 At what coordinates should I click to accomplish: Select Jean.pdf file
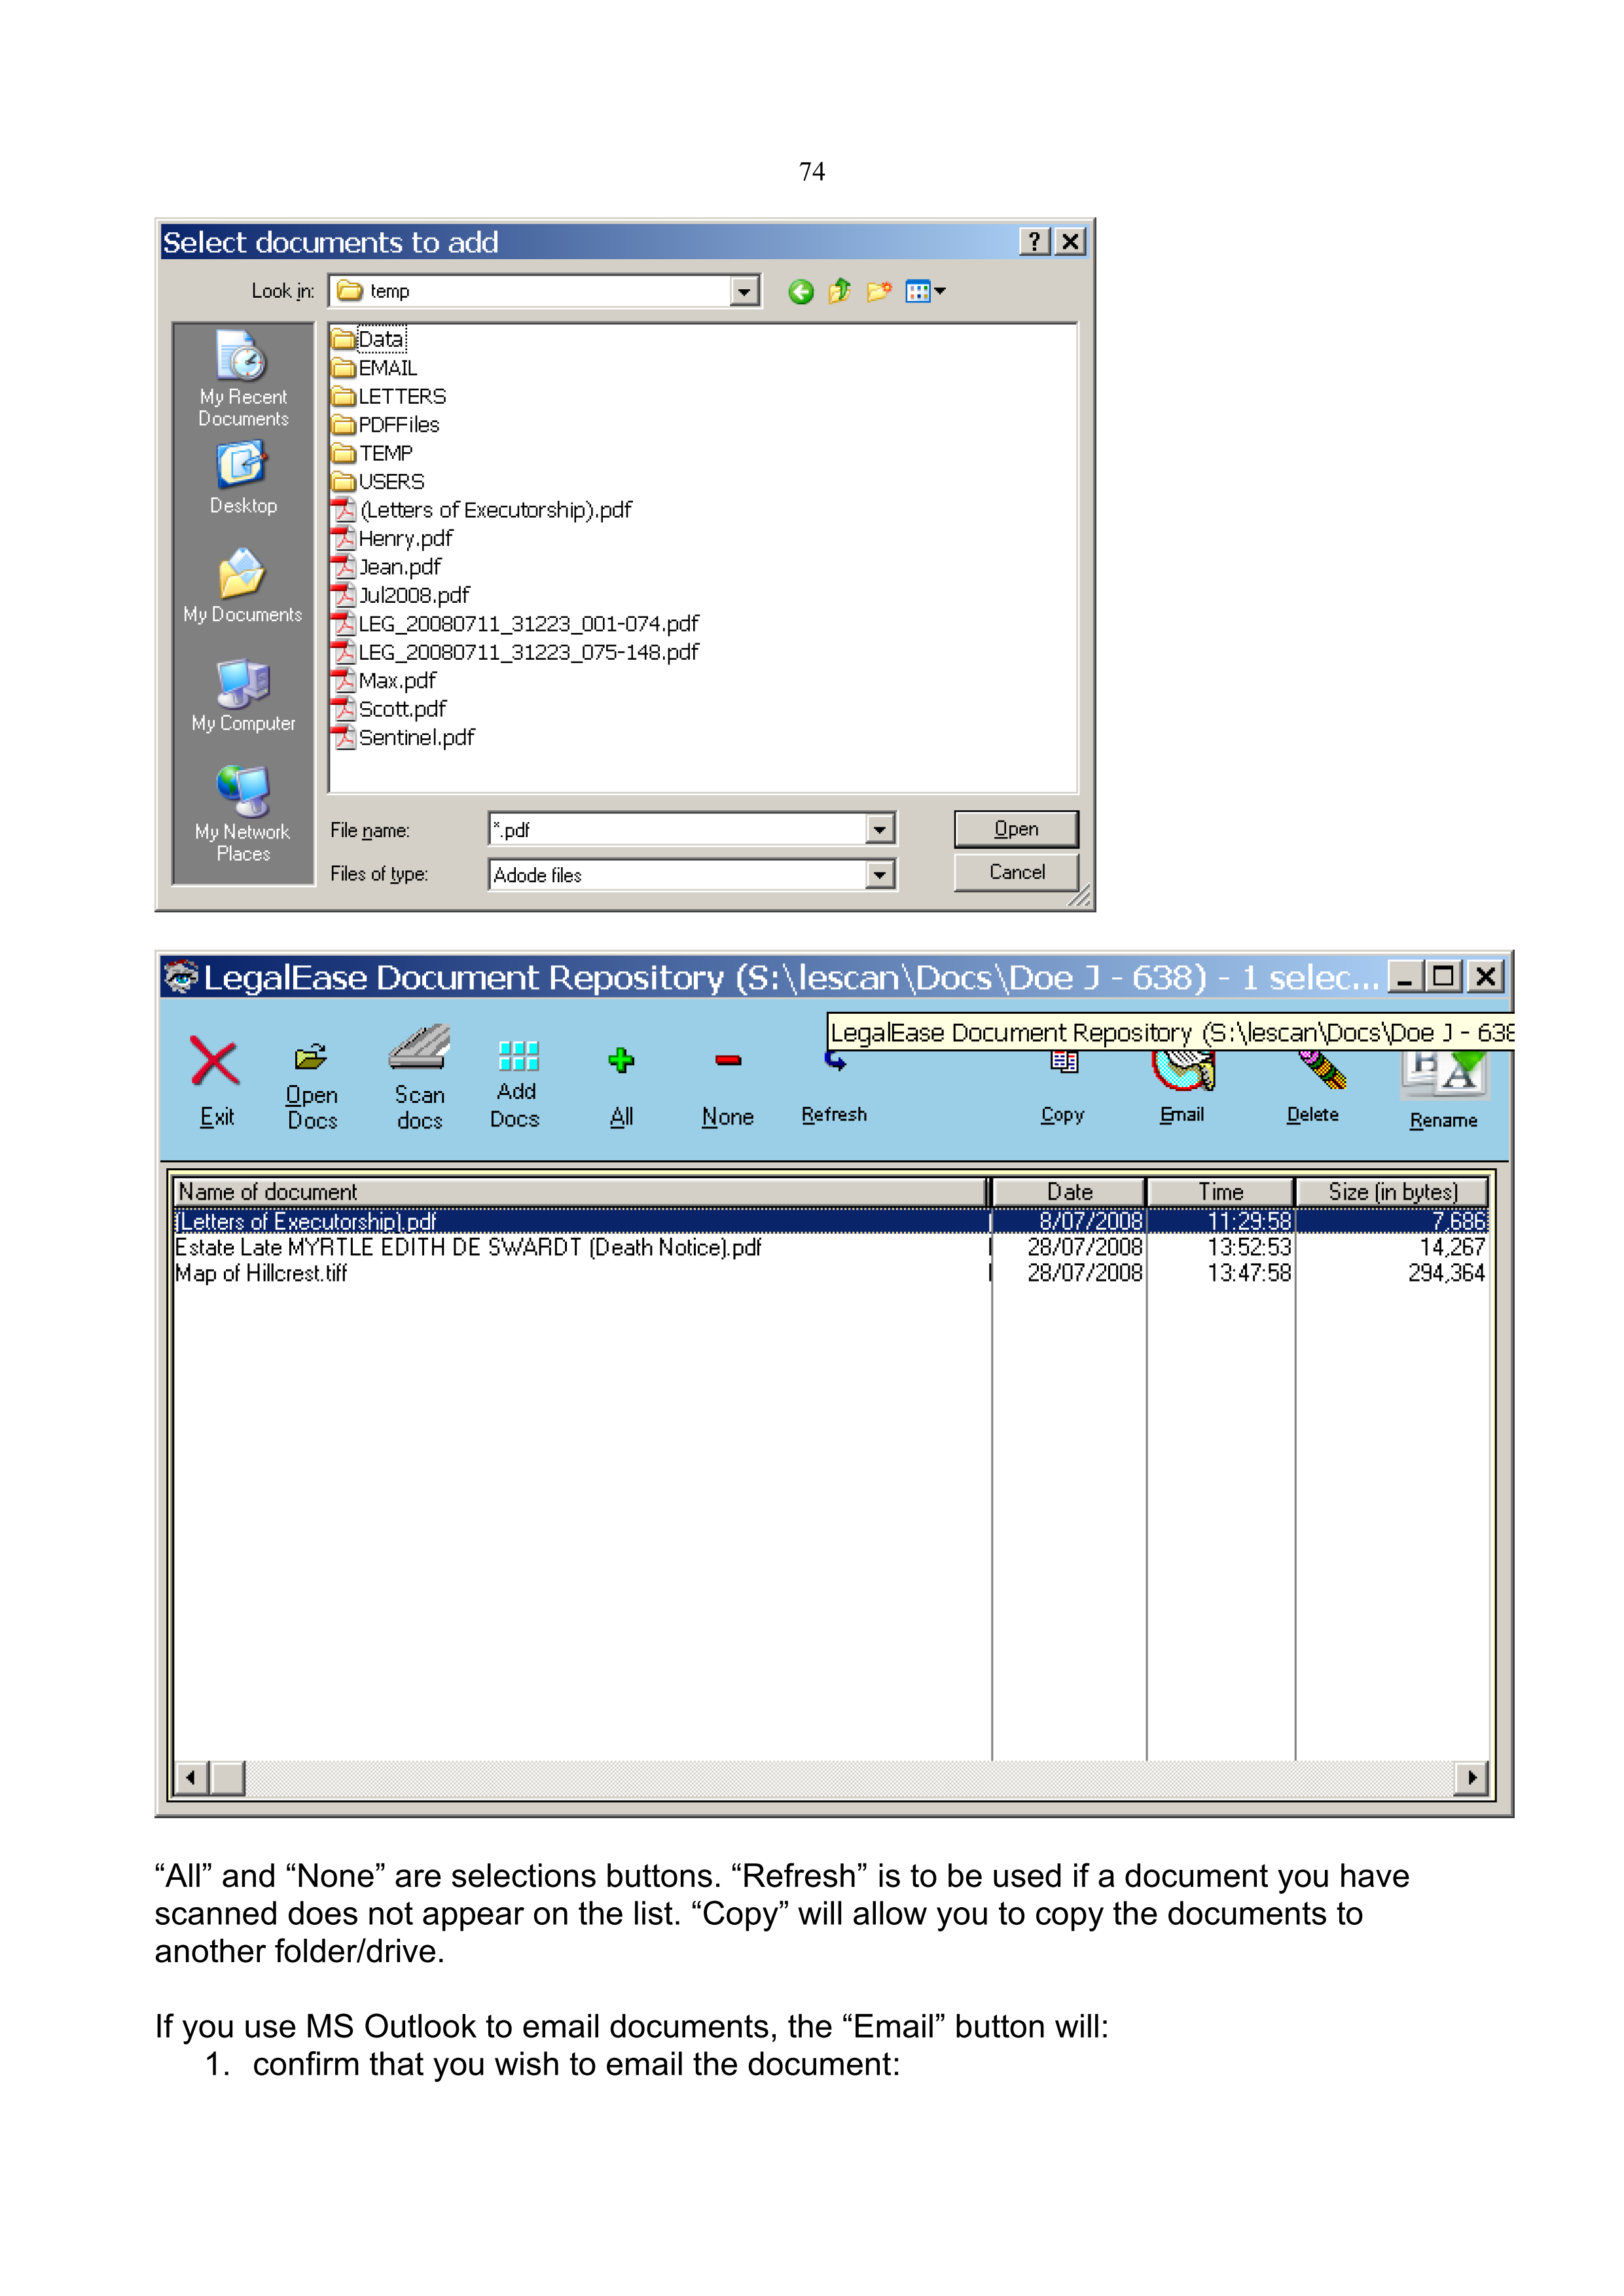point(387,567)
